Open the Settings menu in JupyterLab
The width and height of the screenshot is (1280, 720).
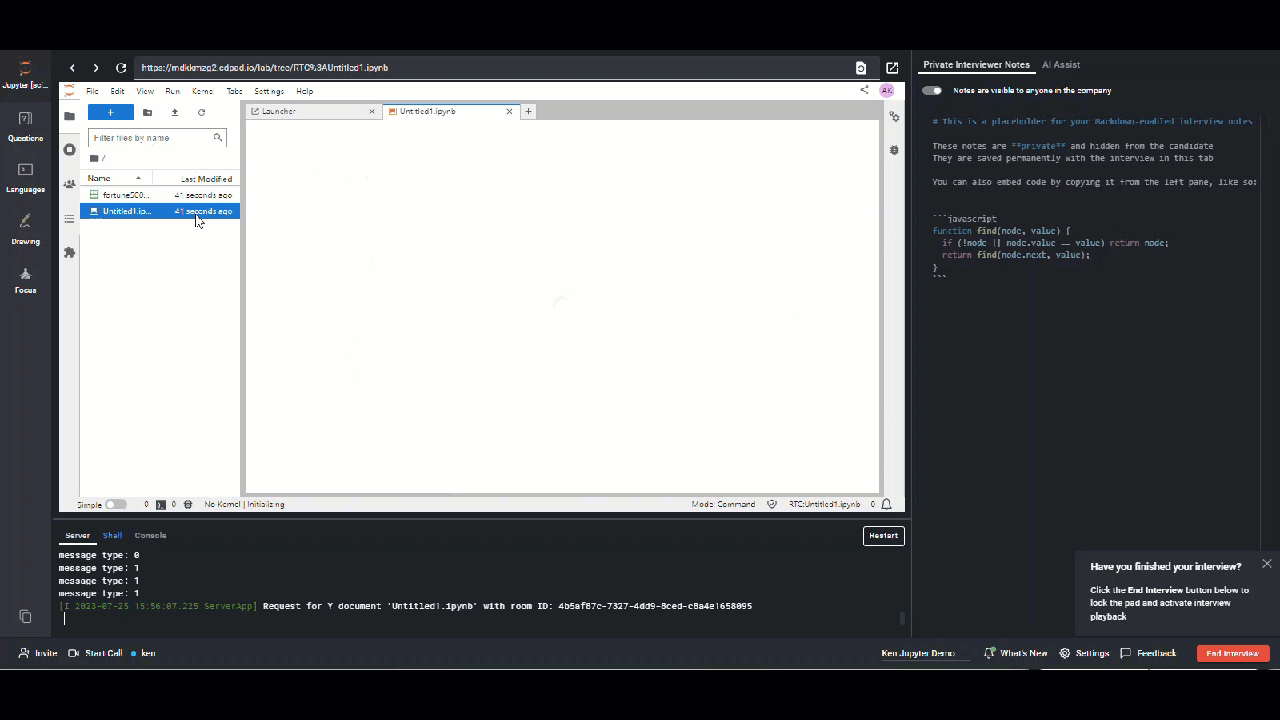269,92
